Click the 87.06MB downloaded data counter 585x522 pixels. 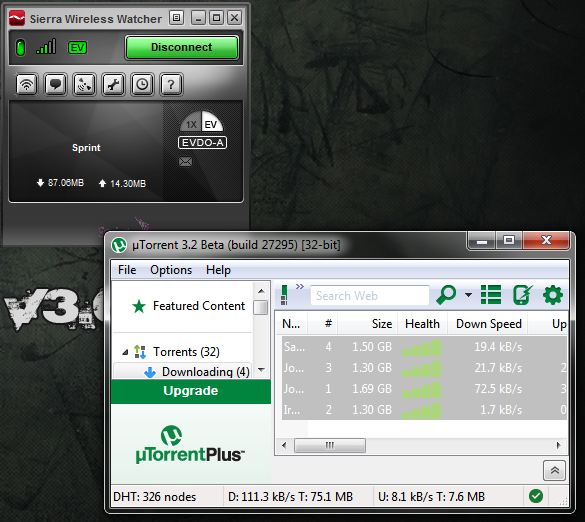coord(60,183)
